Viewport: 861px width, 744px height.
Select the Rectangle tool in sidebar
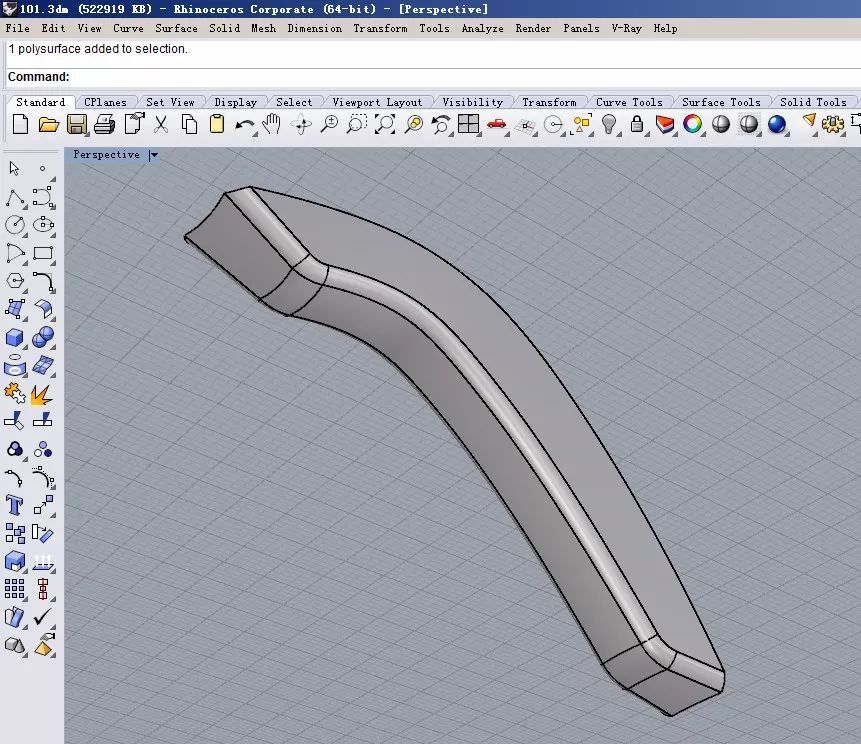point(43,253)
